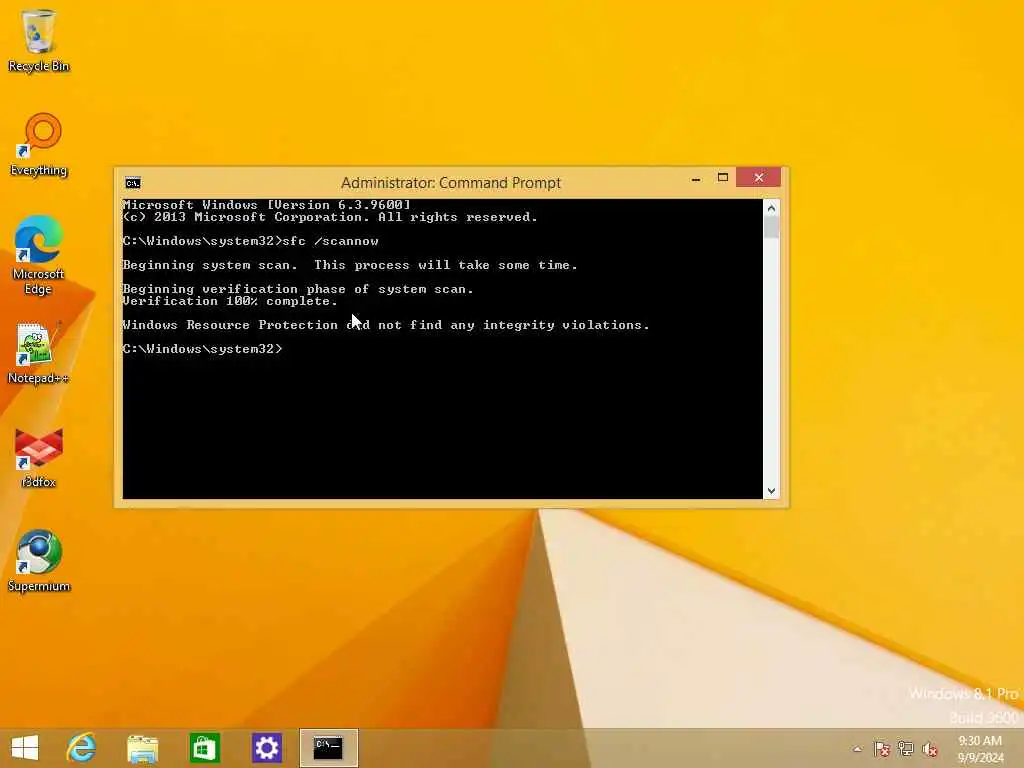Open the Recycle Bin desktop icon
1024x768 pixels.
click(39, 40)
